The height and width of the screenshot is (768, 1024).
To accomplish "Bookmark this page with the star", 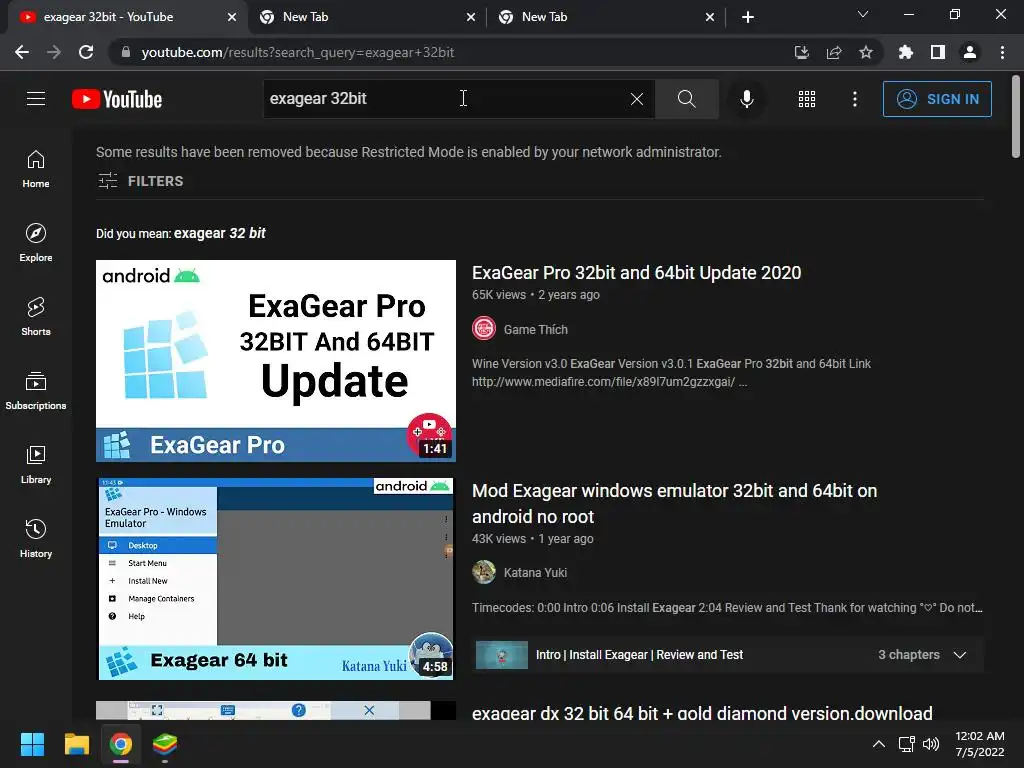I will (x=866, y=52).
